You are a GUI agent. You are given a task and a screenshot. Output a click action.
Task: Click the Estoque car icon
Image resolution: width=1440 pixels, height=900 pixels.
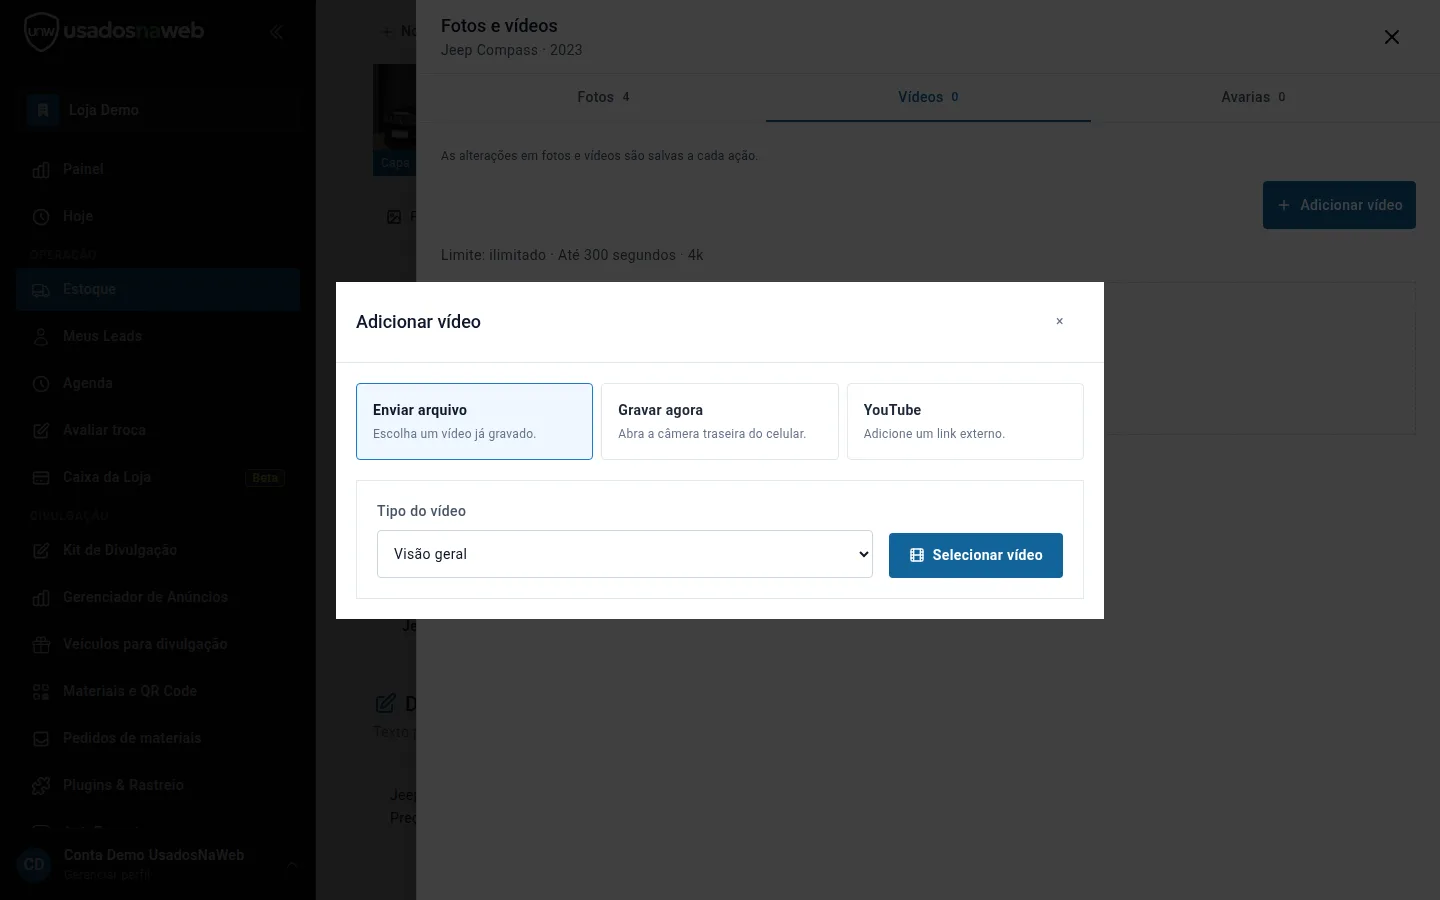[x=41, y=290]
